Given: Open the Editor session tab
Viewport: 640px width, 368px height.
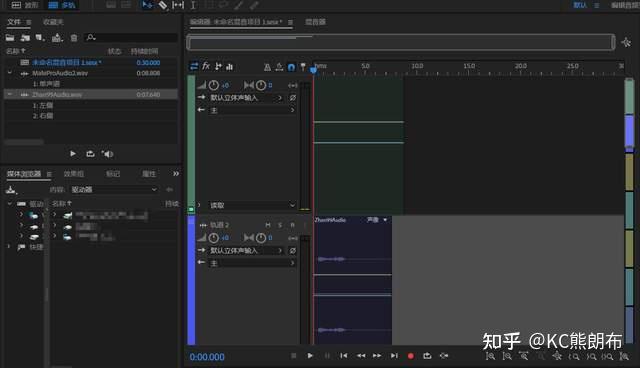Looking at the screenshot, I should 236,22.
